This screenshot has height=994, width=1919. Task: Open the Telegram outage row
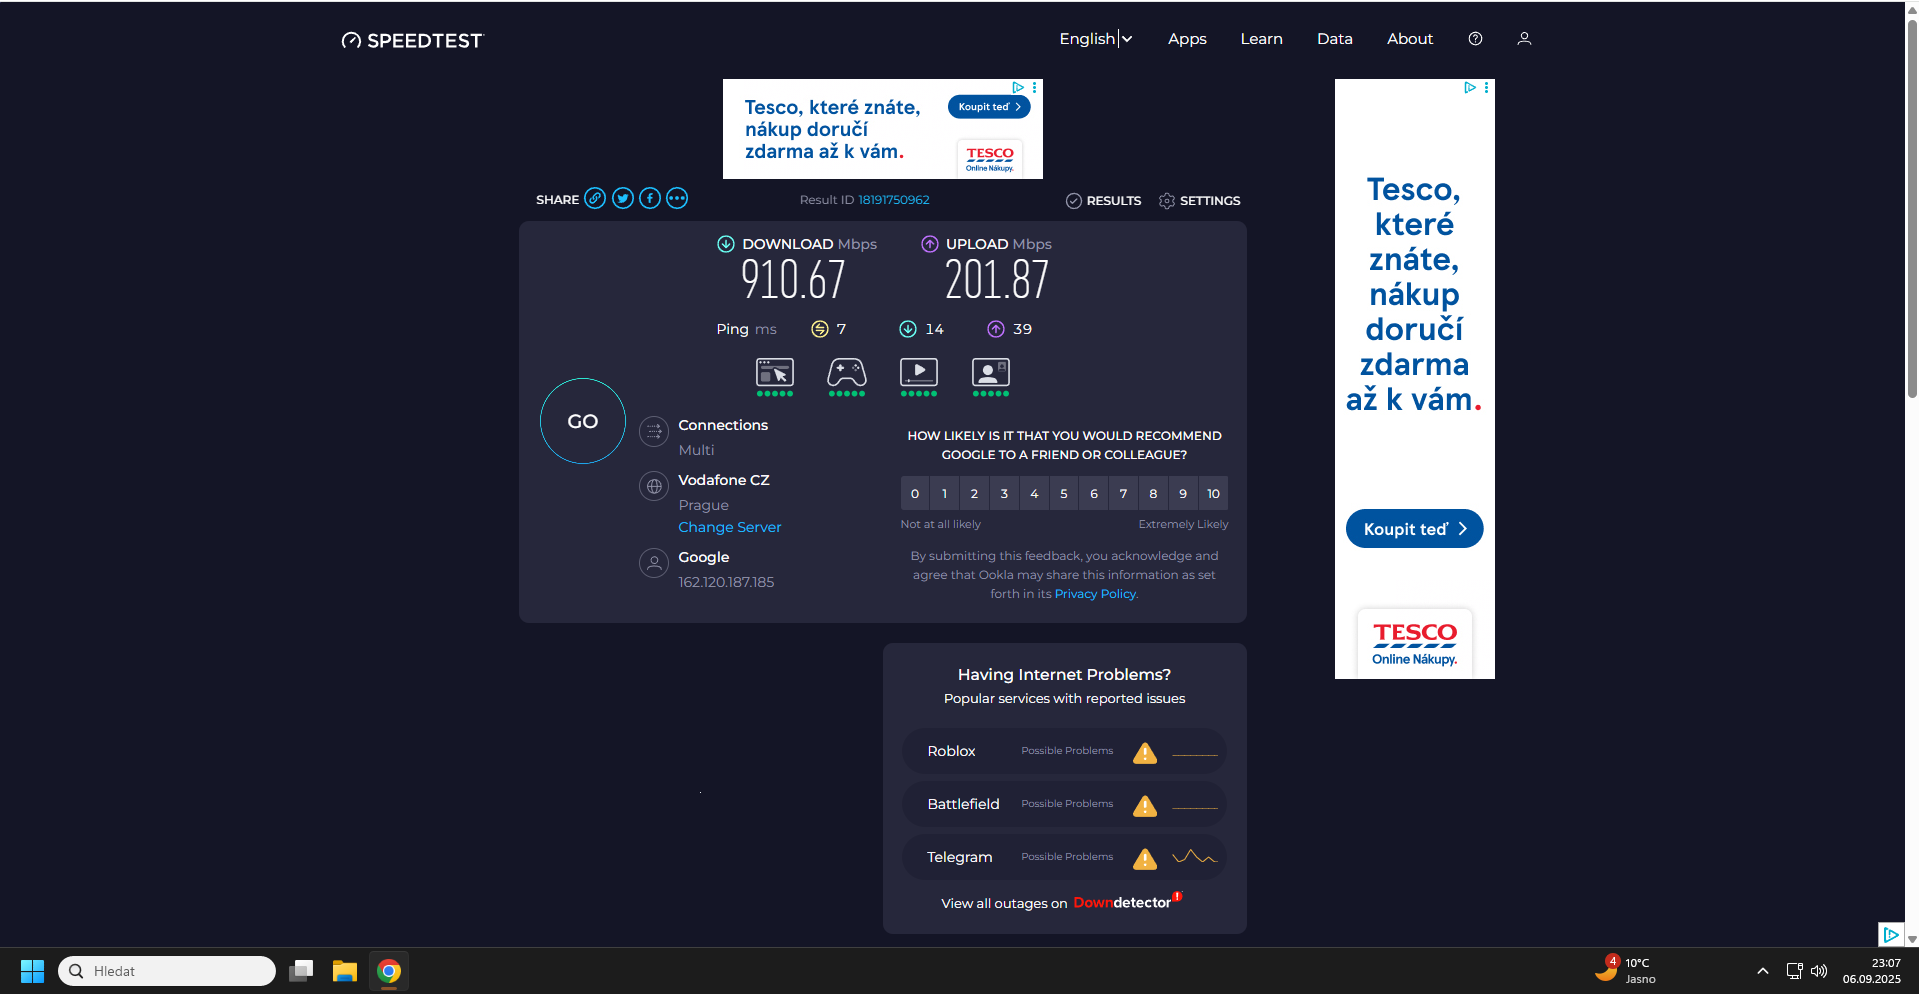[1064, 857]
